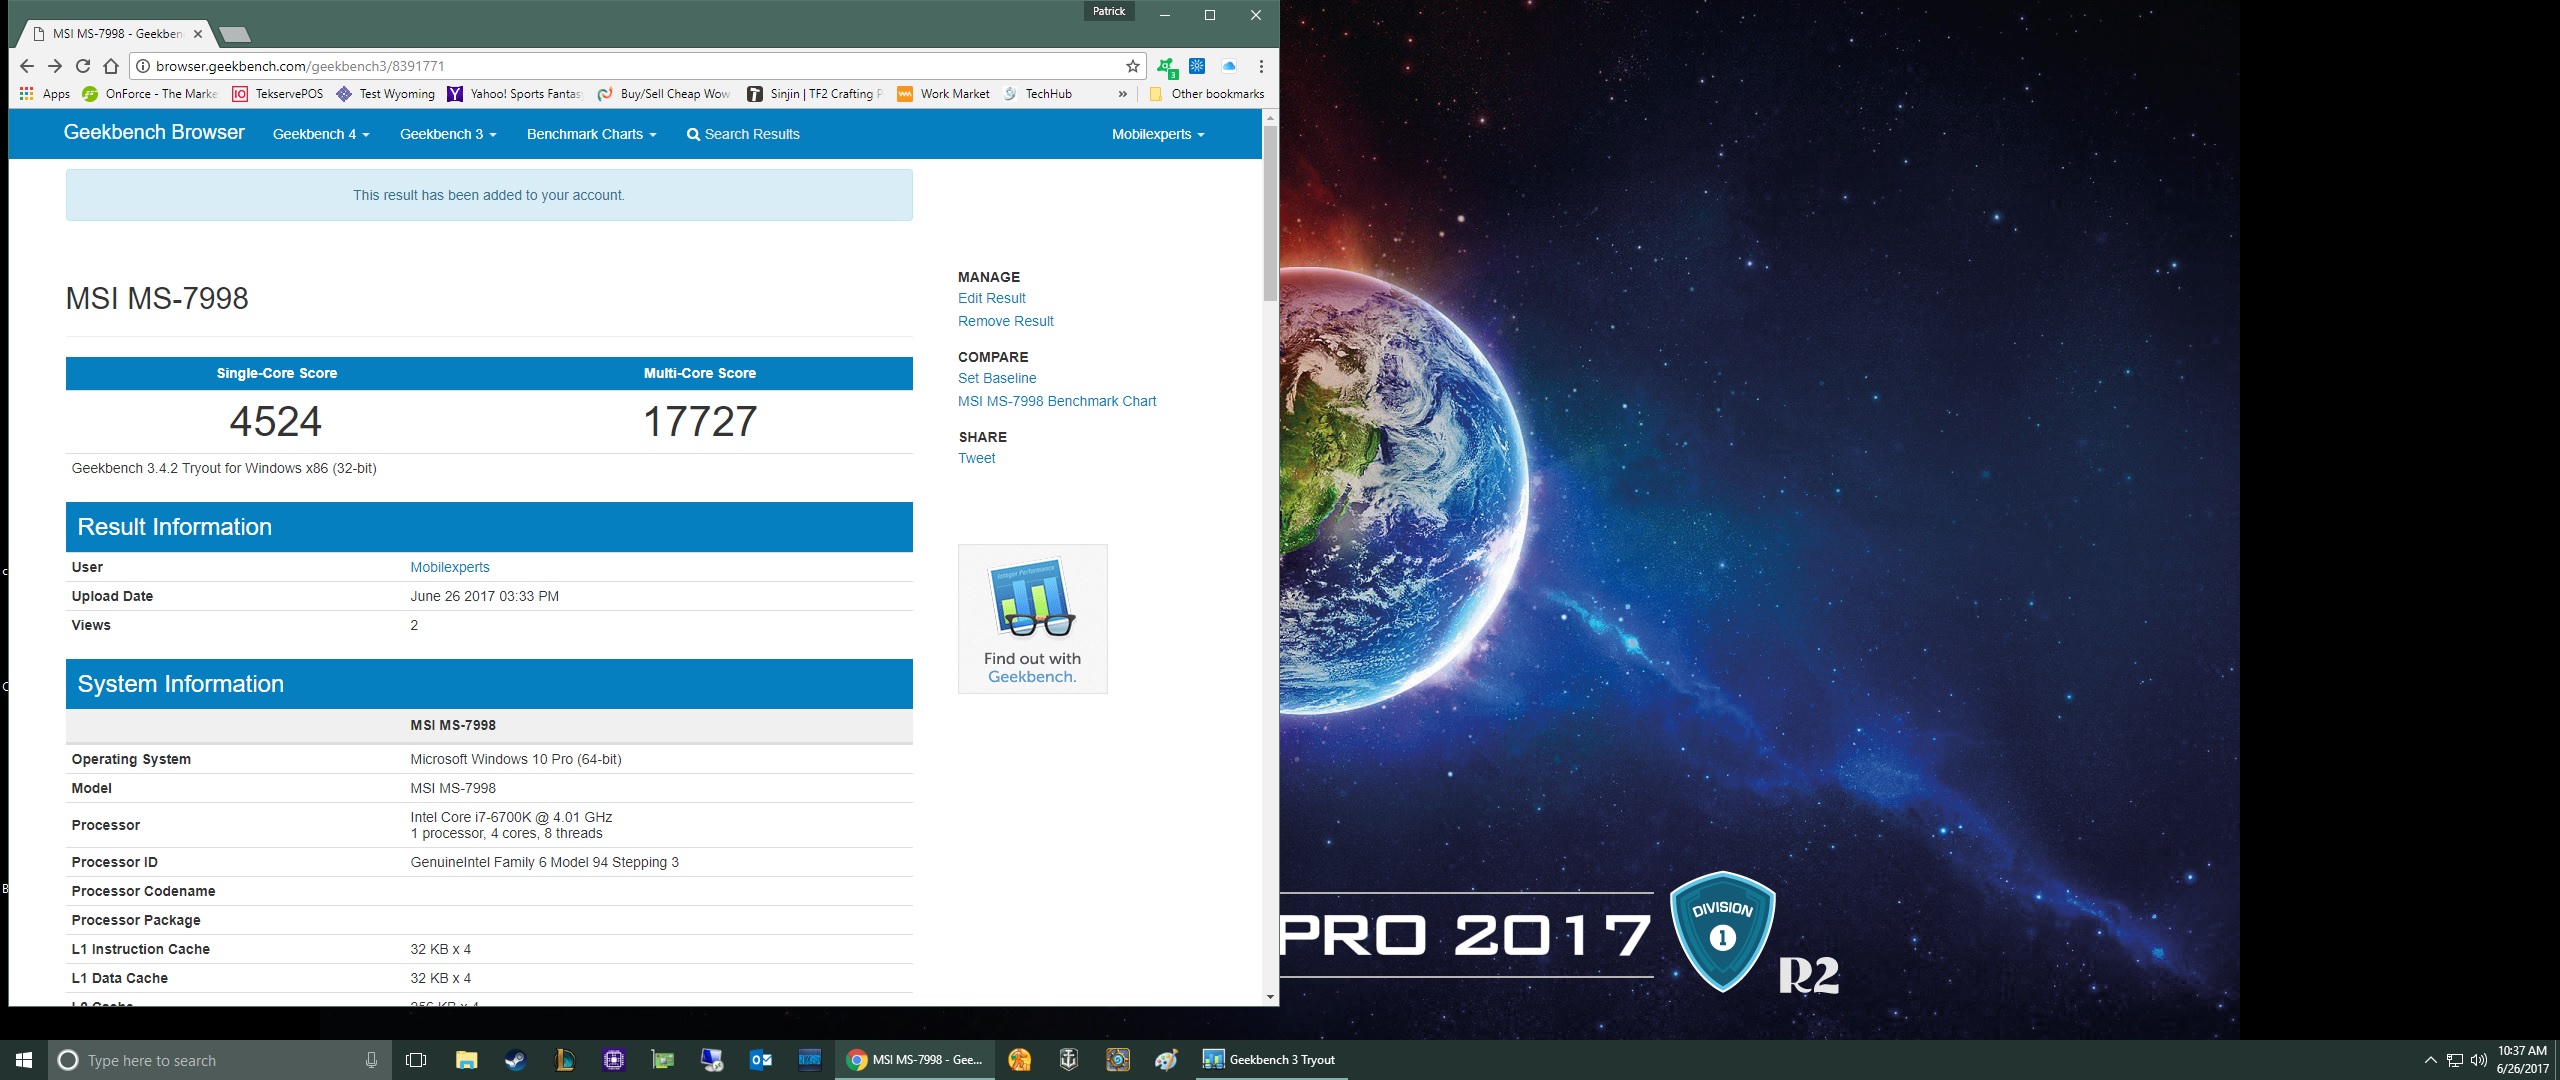Open the orange runner taskbar icon
This screenshot has width=2560, height=1080.
(1019, 1060)
